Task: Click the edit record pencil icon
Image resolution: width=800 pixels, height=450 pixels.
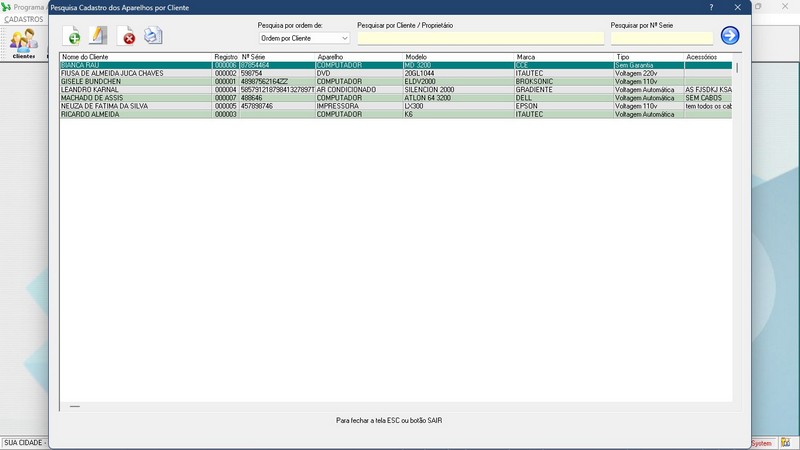Action: click(x=98, y=36)
